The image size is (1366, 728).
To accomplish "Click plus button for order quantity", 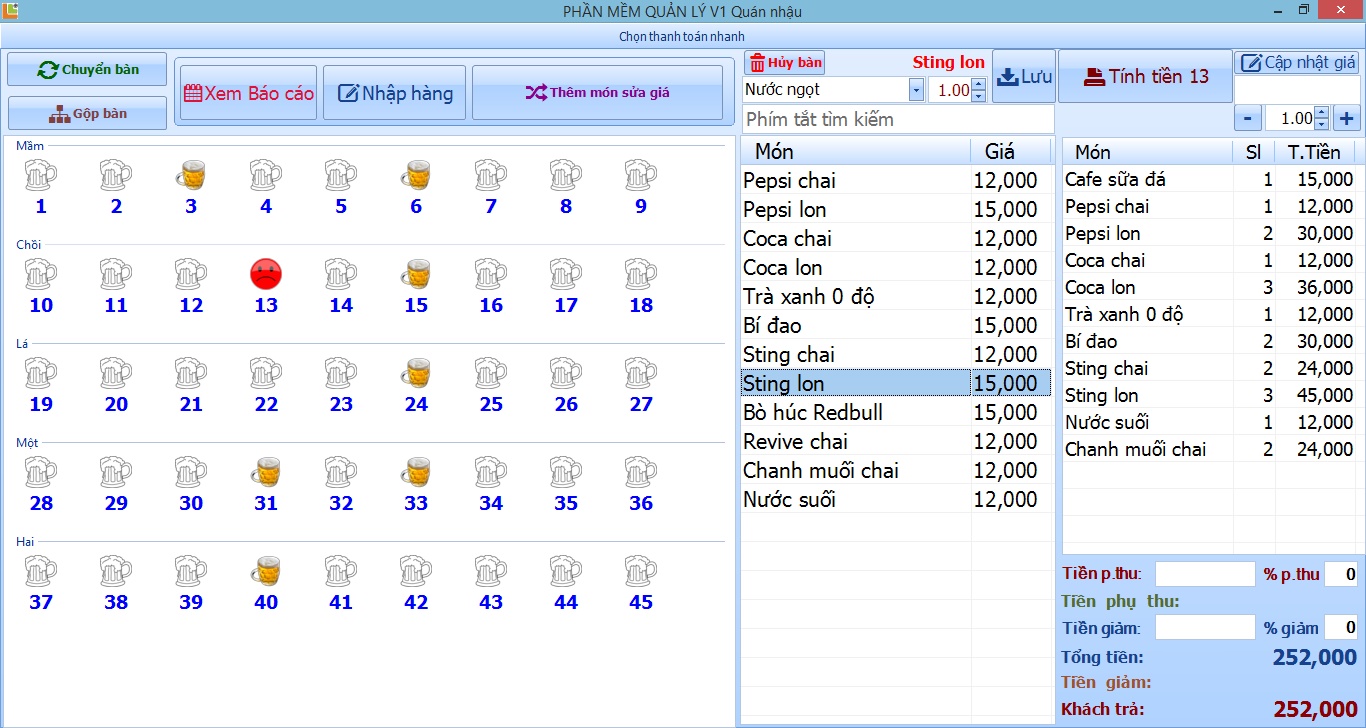I will click(x=1347, y=118).
